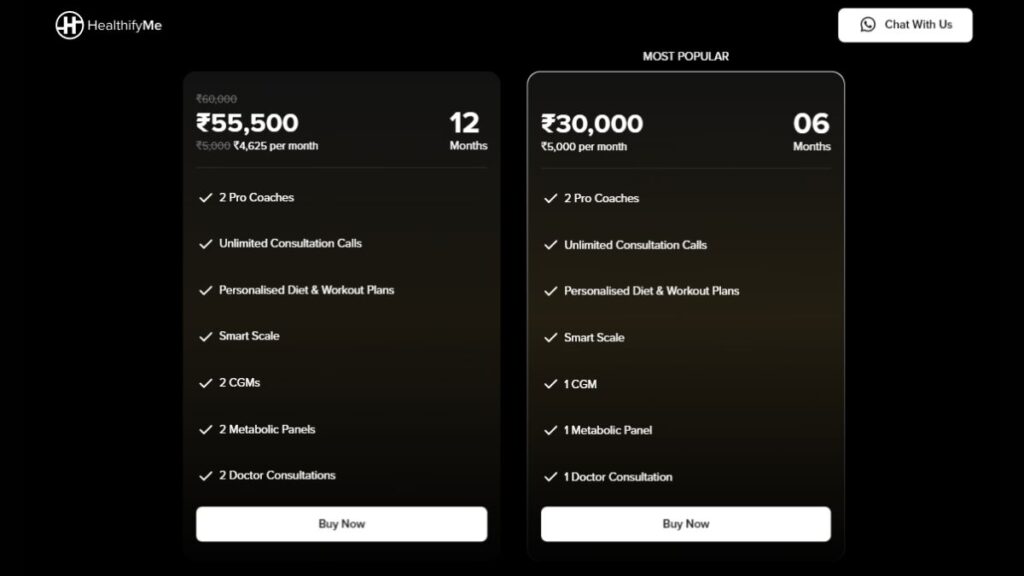Click the MOST POPULAR label
This screenshot has width=1024, height=576.
pyautogui.click(x=686, y=56)
